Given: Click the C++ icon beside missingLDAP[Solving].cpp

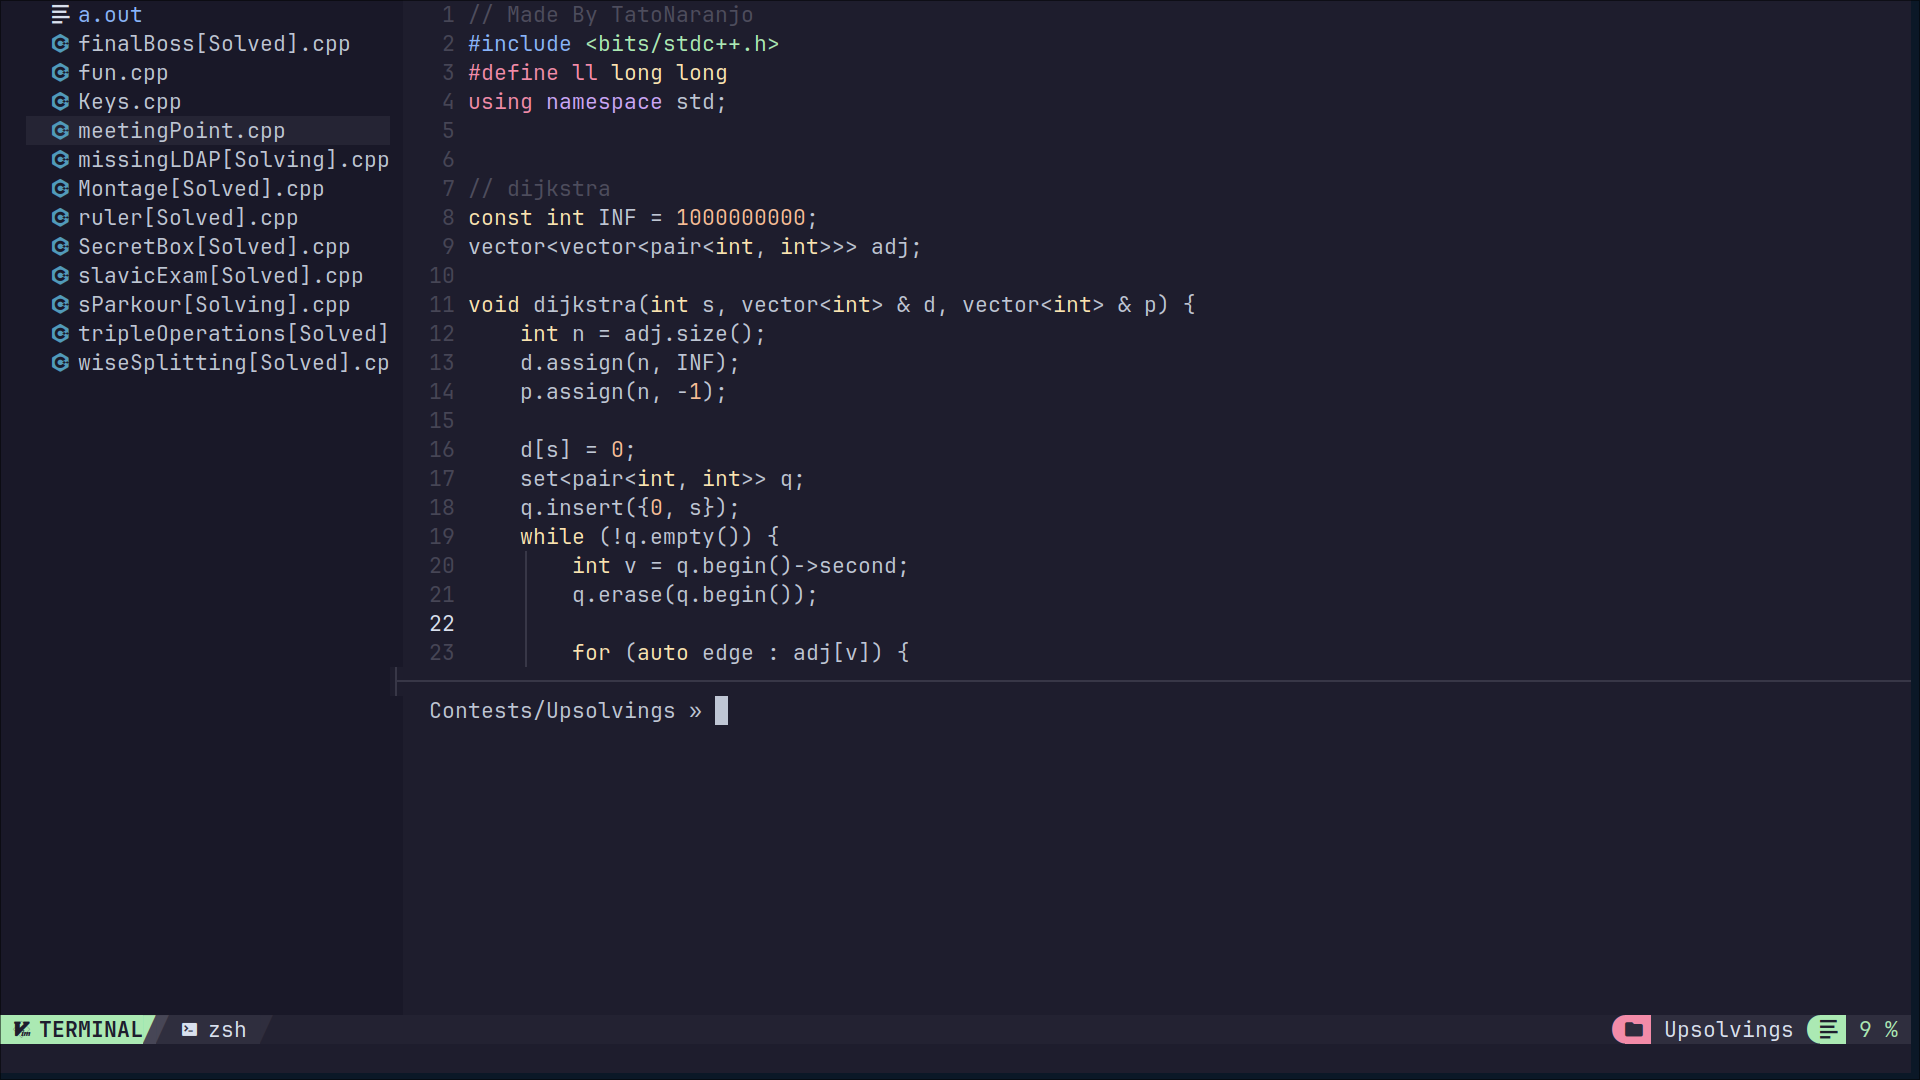Looking at the screenshot, I should click(60, 160).
